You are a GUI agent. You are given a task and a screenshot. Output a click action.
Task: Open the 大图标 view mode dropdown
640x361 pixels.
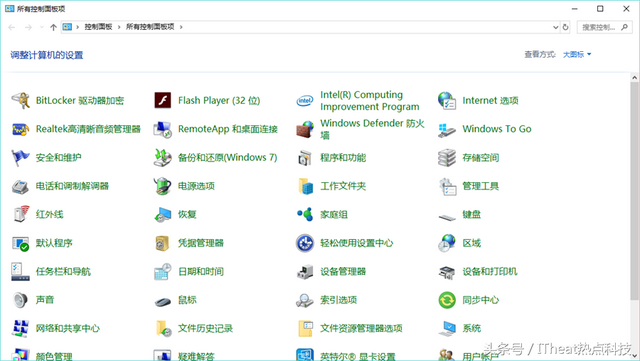(577, 54)
